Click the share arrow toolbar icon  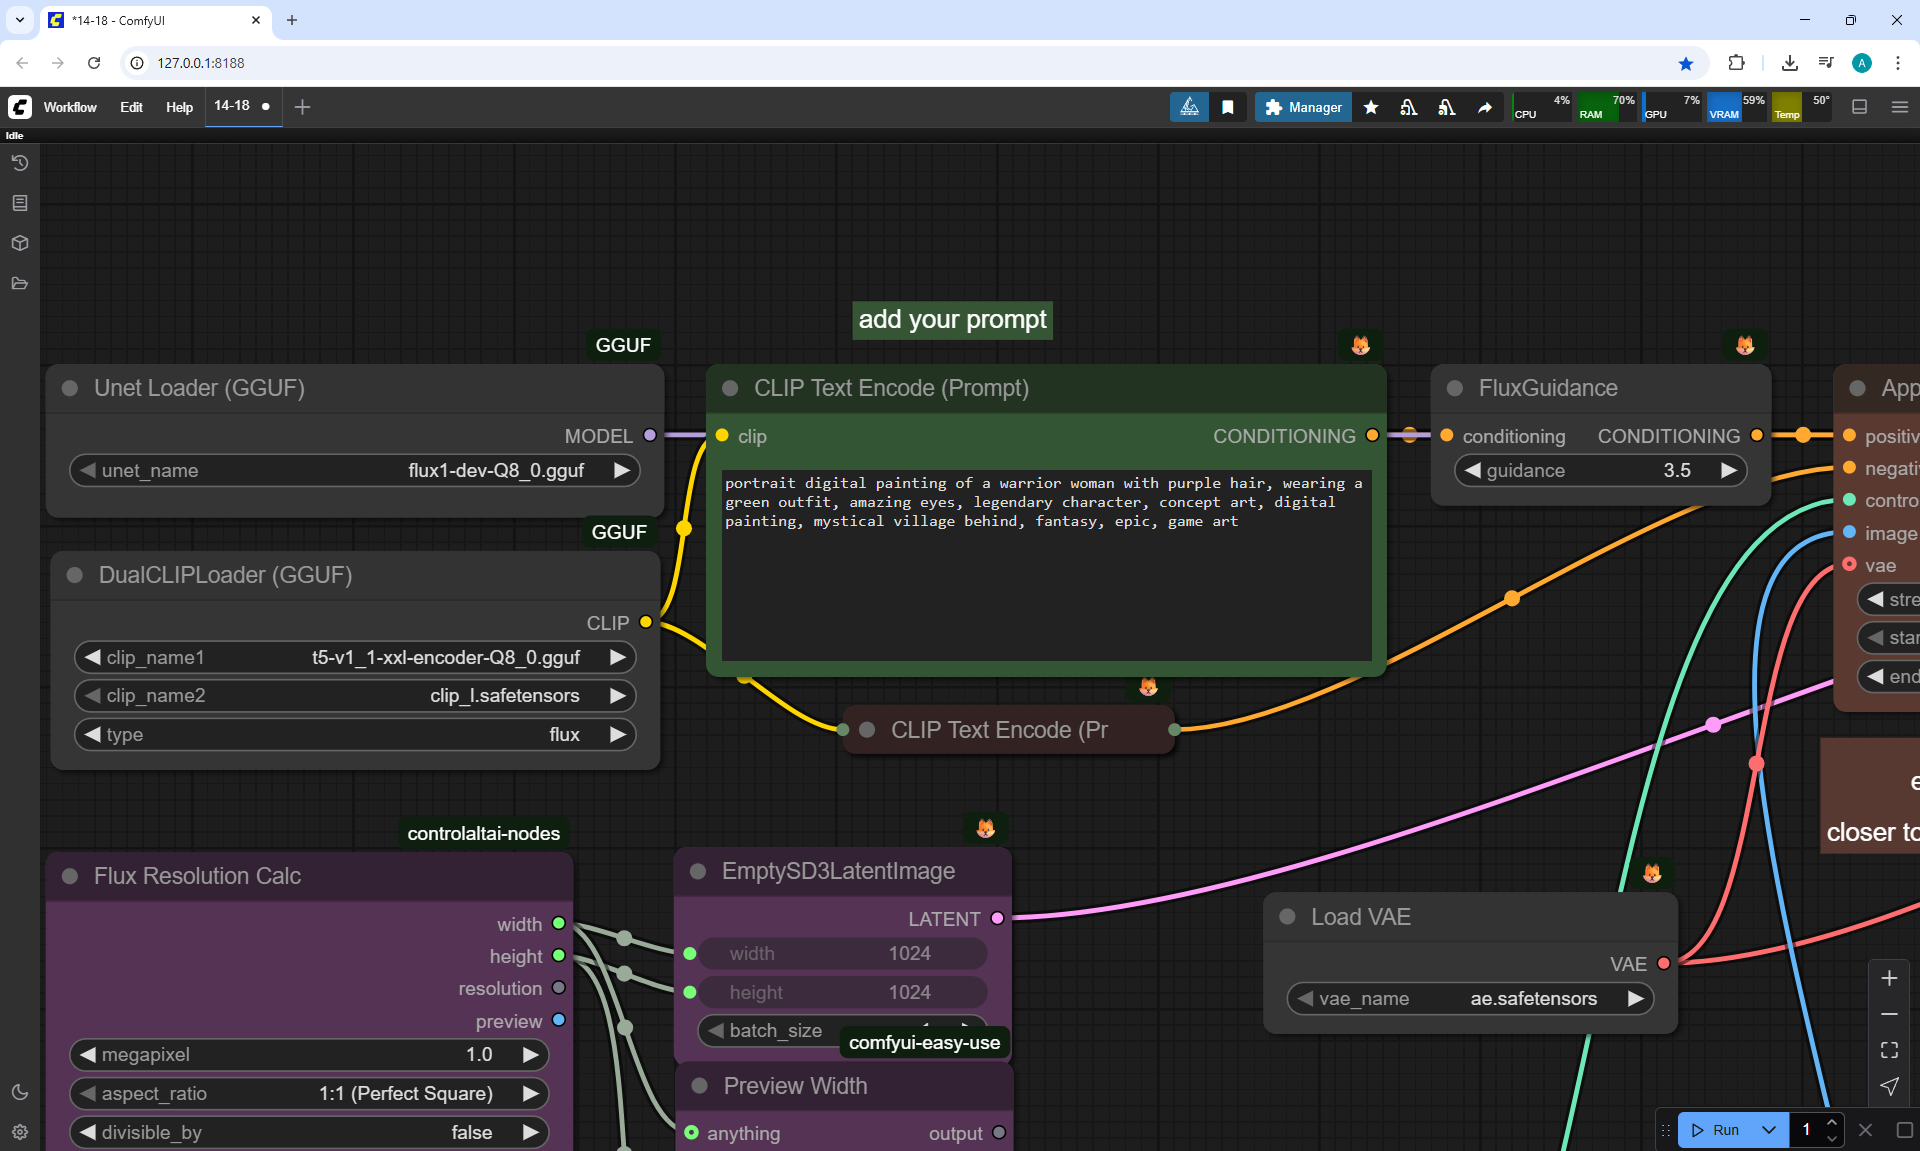1485,107
